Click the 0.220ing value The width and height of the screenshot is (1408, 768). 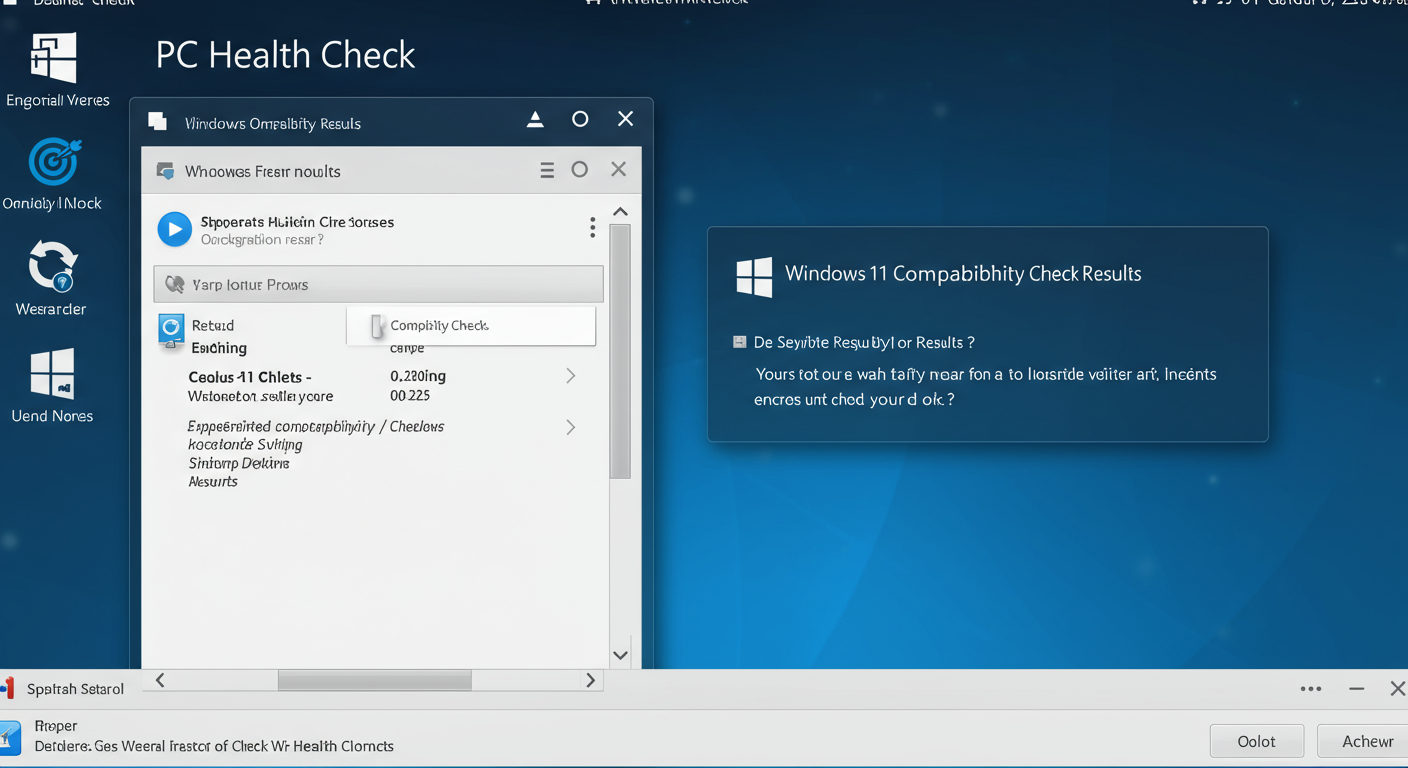(418, 376)
